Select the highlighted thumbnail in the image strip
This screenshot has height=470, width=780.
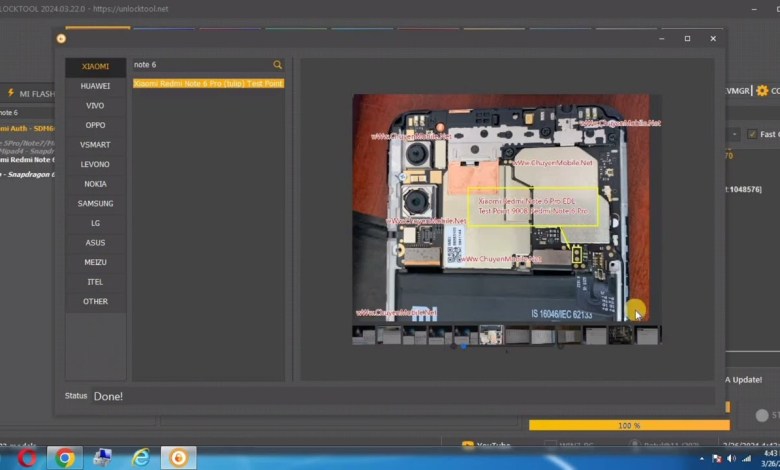coord(491,335)
